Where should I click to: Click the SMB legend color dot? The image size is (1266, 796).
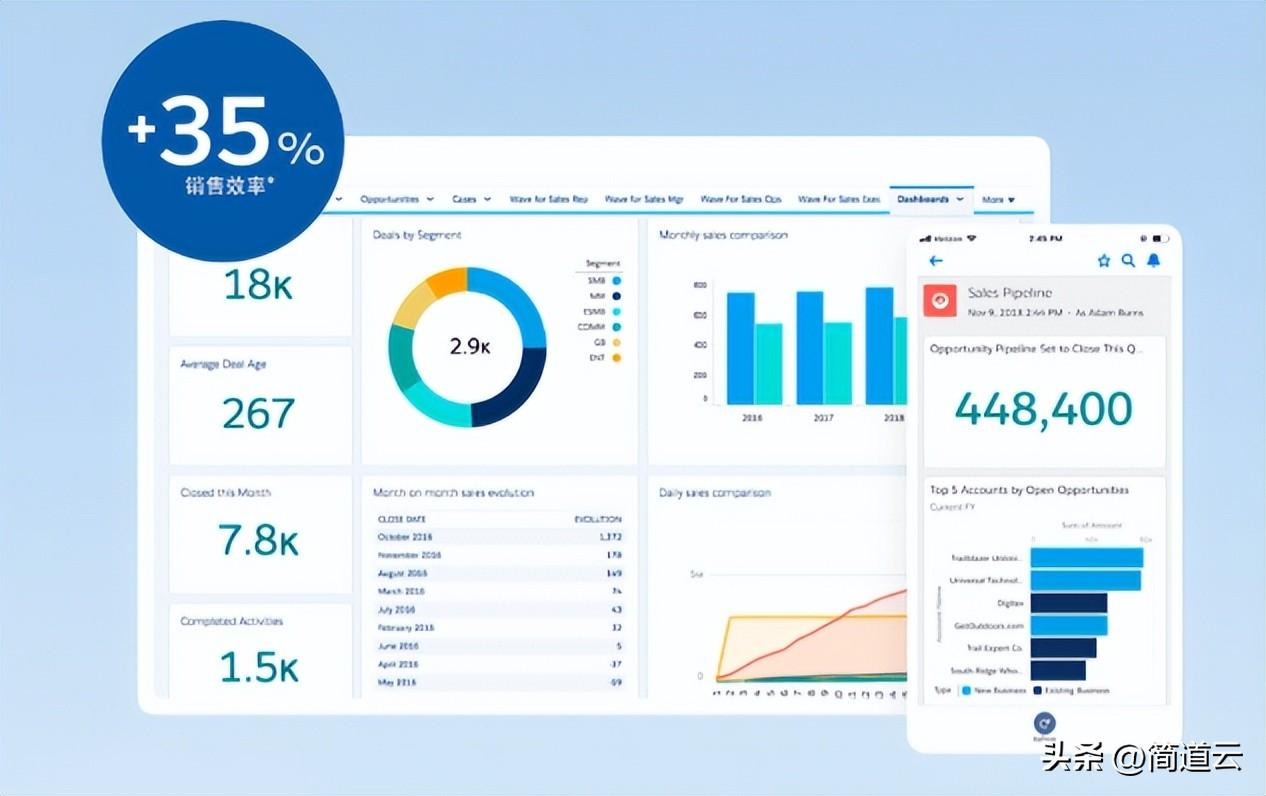[x=617, y=281]
